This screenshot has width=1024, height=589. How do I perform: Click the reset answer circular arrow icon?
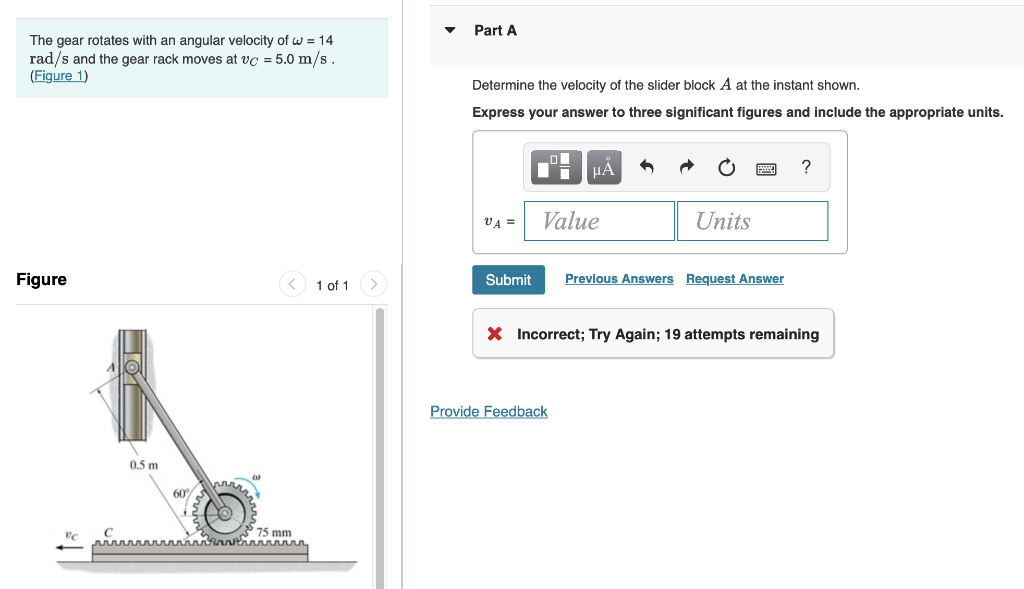(x=726, y=167)
